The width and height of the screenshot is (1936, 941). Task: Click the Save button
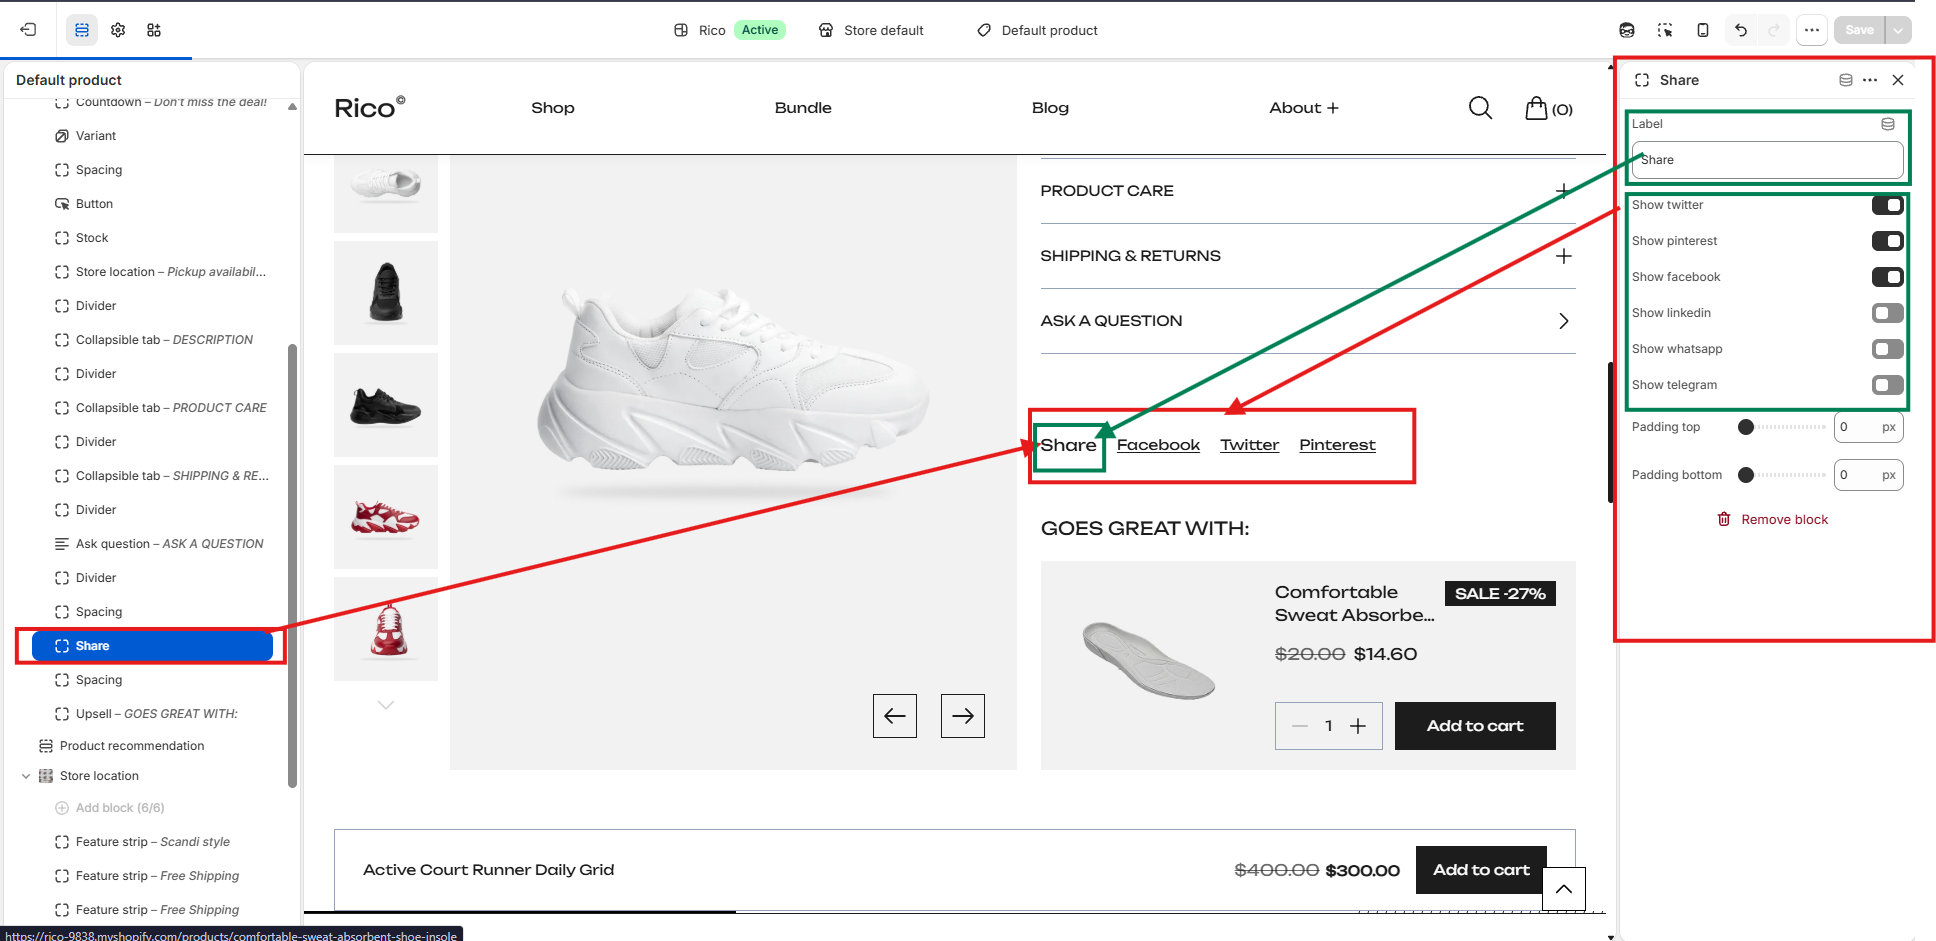1859,30
